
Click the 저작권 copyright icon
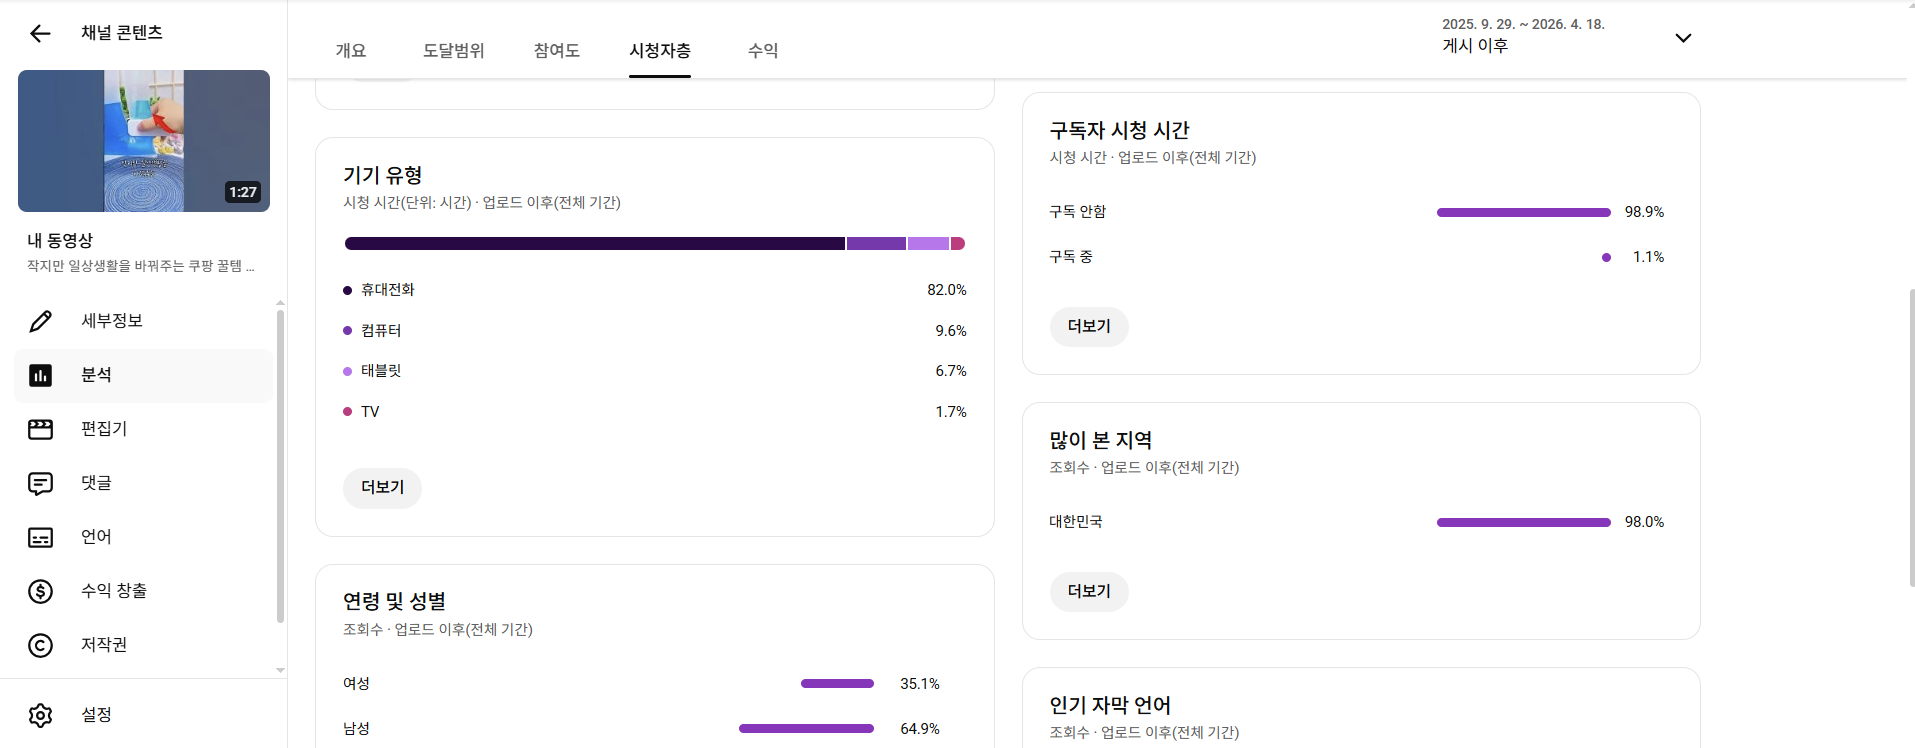[40, 645]
